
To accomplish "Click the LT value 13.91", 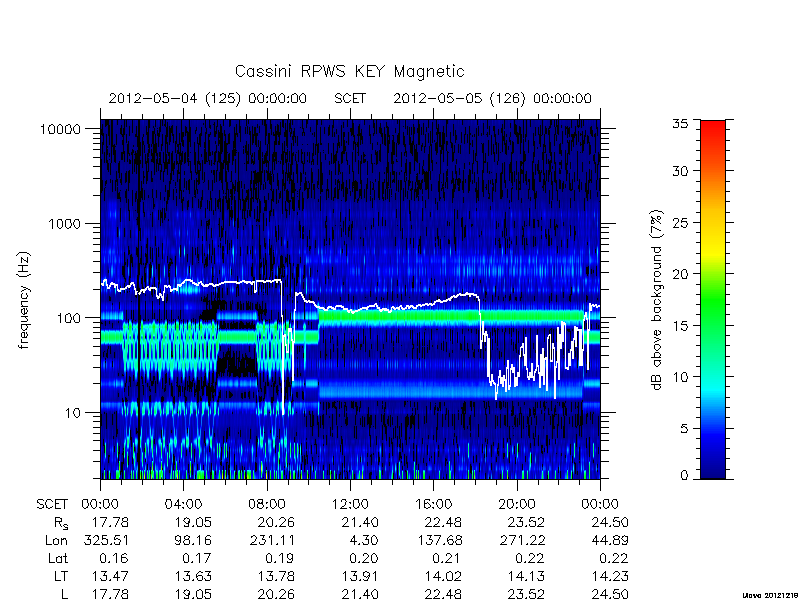I will coord(360,577).
